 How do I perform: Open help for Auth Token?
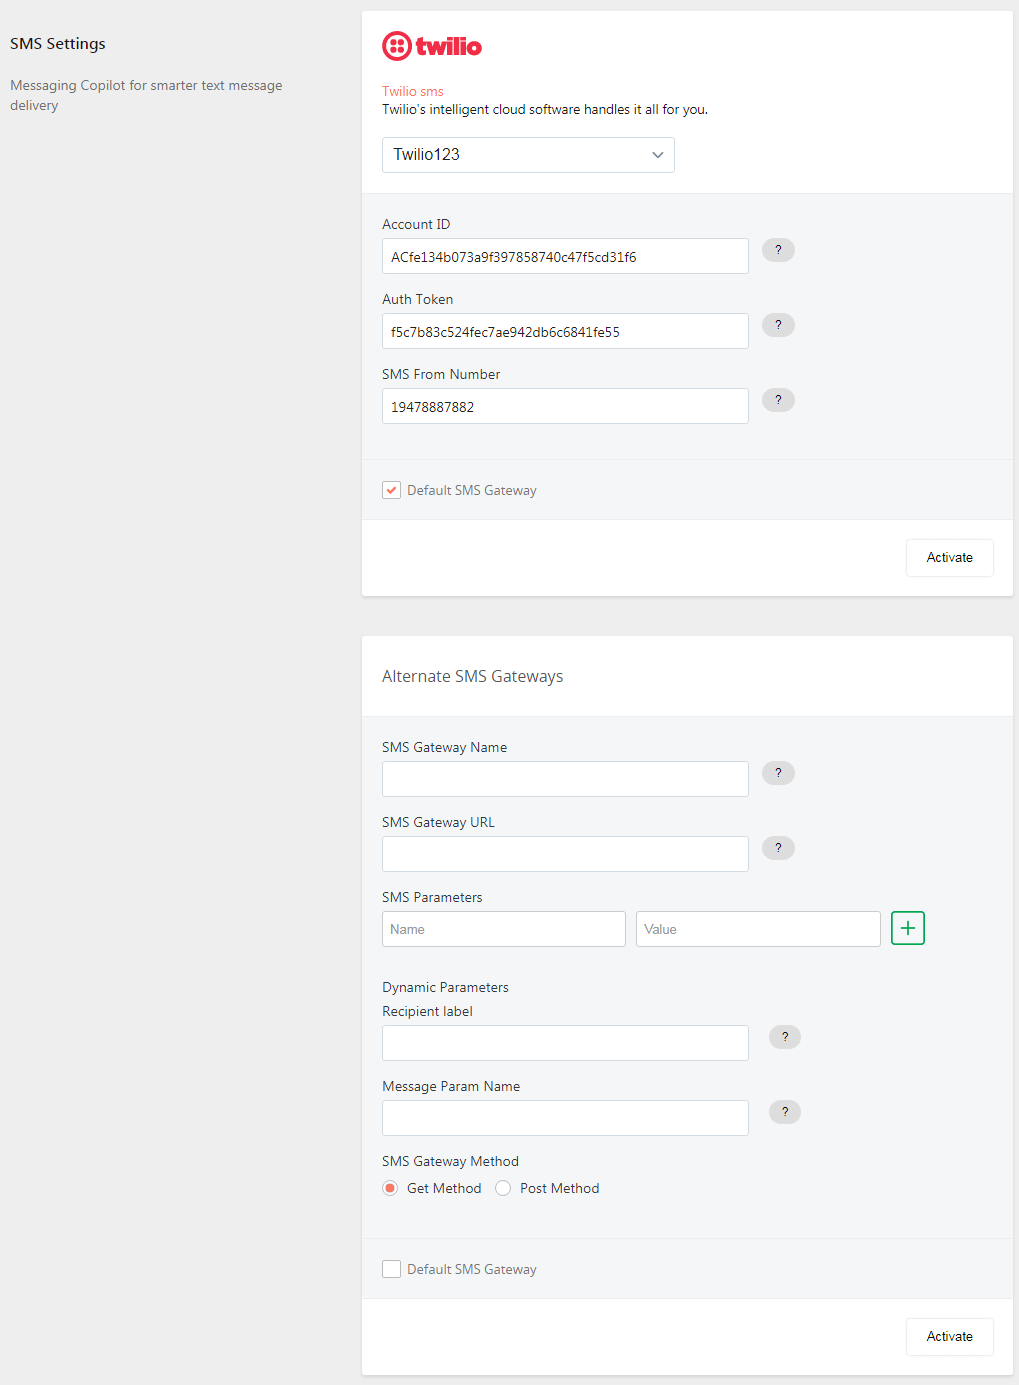click(x=778, y=325)
